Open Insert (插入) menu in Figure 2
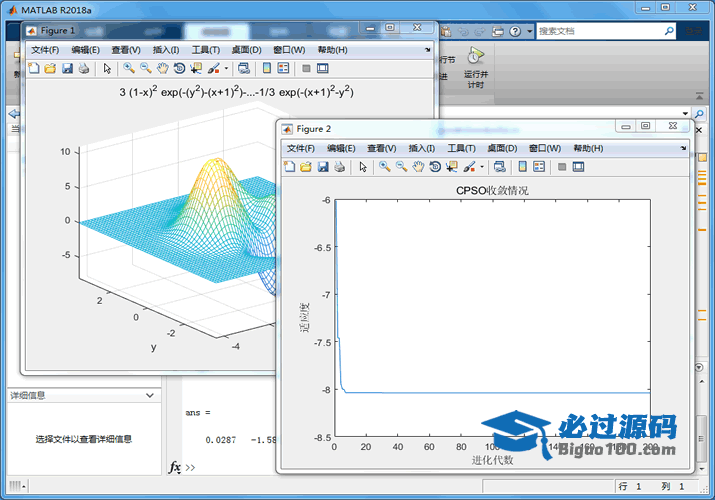The height and width of the screenshot is (500, 715). pos(421,148)
